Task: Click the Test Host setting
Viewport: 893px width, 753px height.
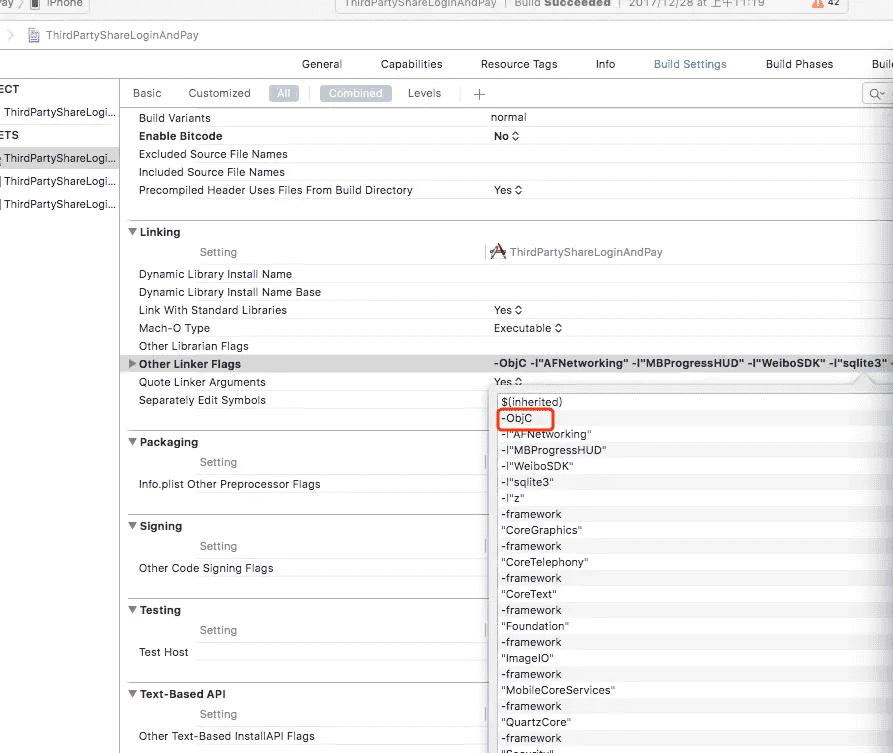Action: point(163,652)
